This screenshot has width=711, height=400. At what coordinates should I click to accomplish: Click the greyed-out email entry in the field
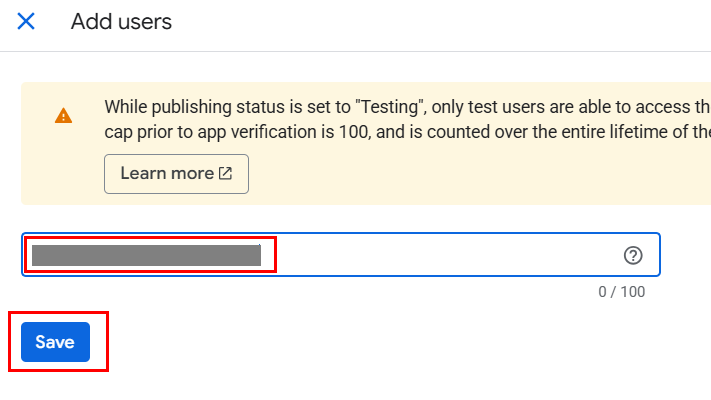(146, 255)
